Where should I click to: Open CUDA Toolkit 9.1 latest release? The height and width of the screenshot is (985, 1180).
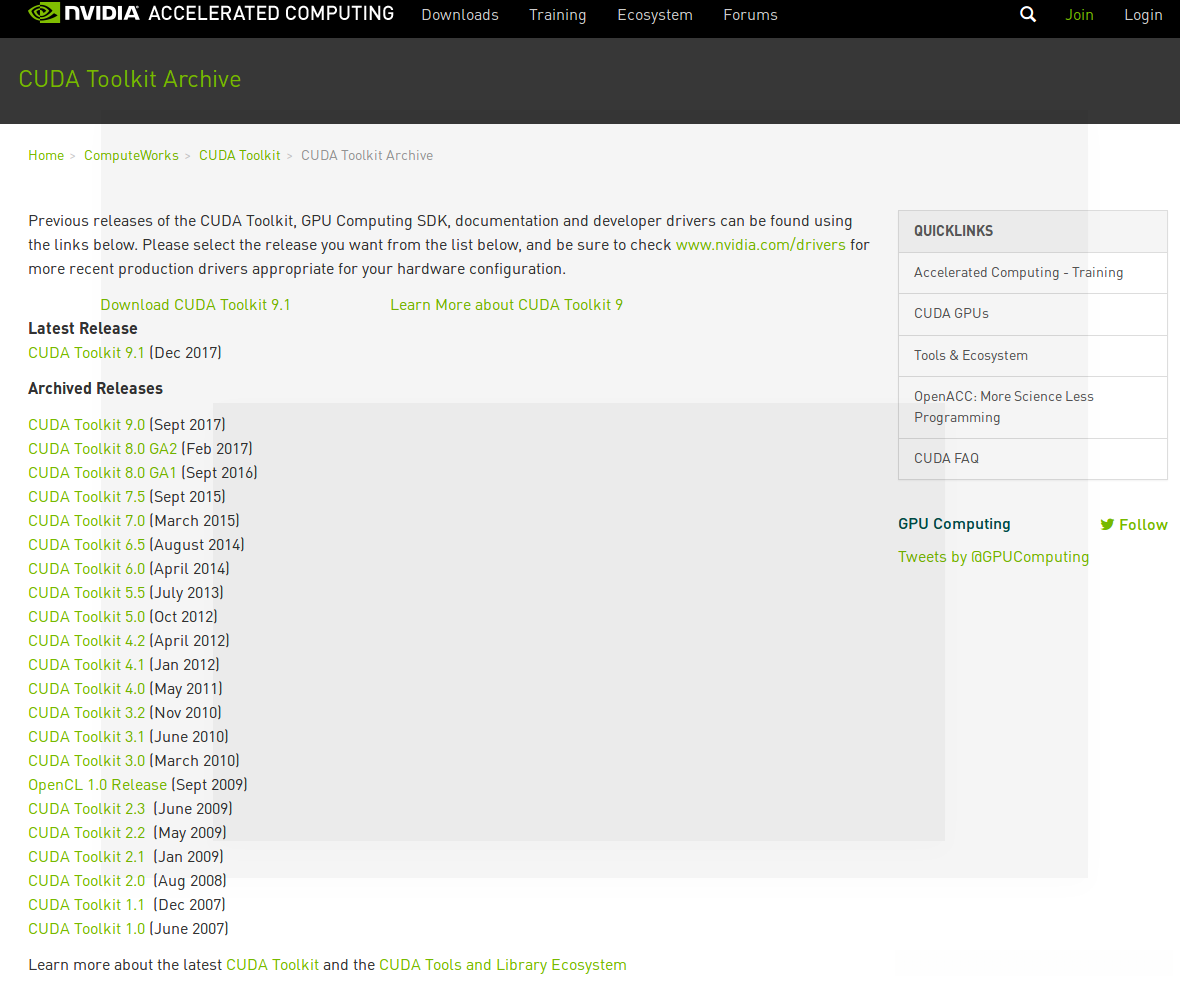(x=86, y=353)
